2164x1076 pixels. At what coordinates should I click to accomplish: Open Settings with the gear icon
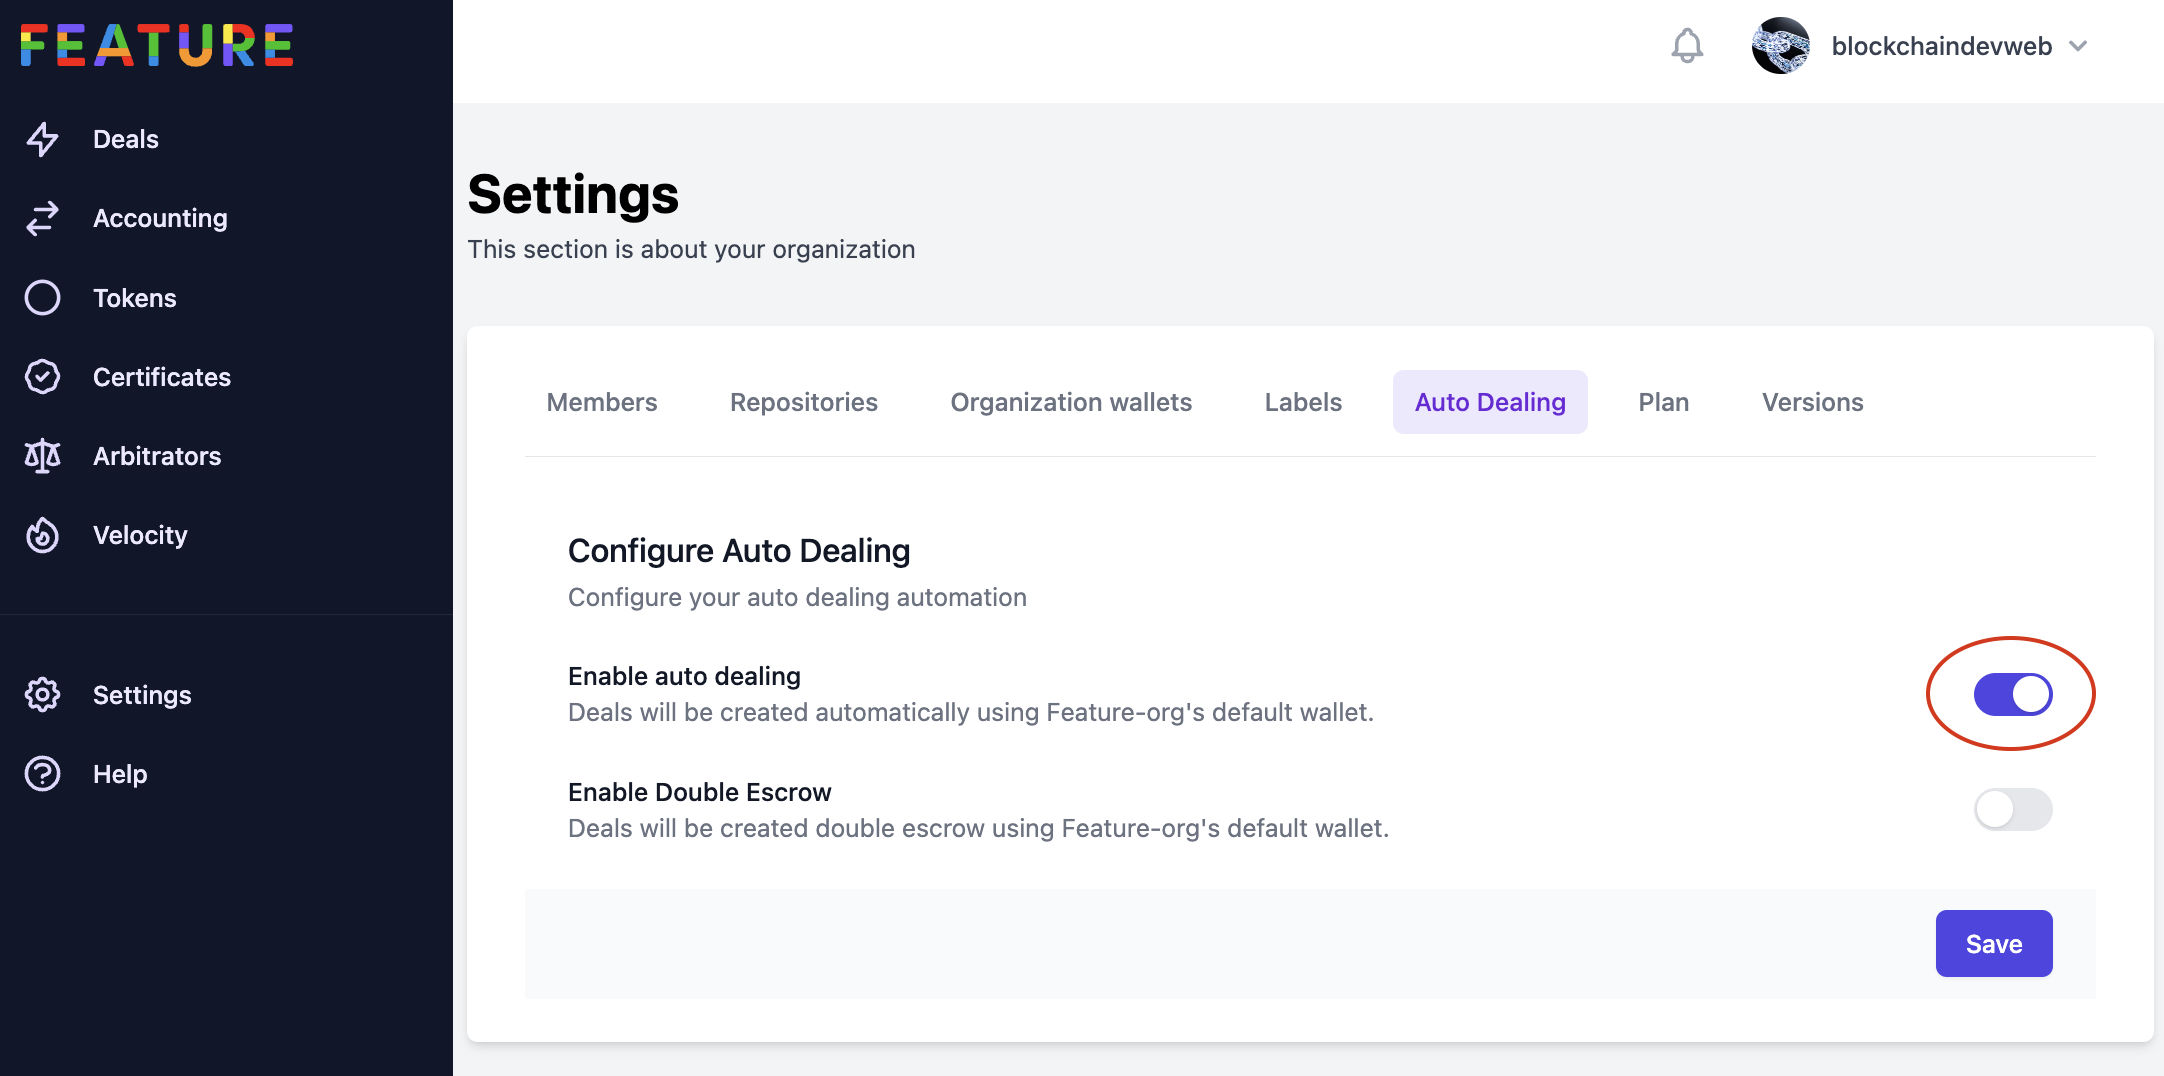point(43,695)
